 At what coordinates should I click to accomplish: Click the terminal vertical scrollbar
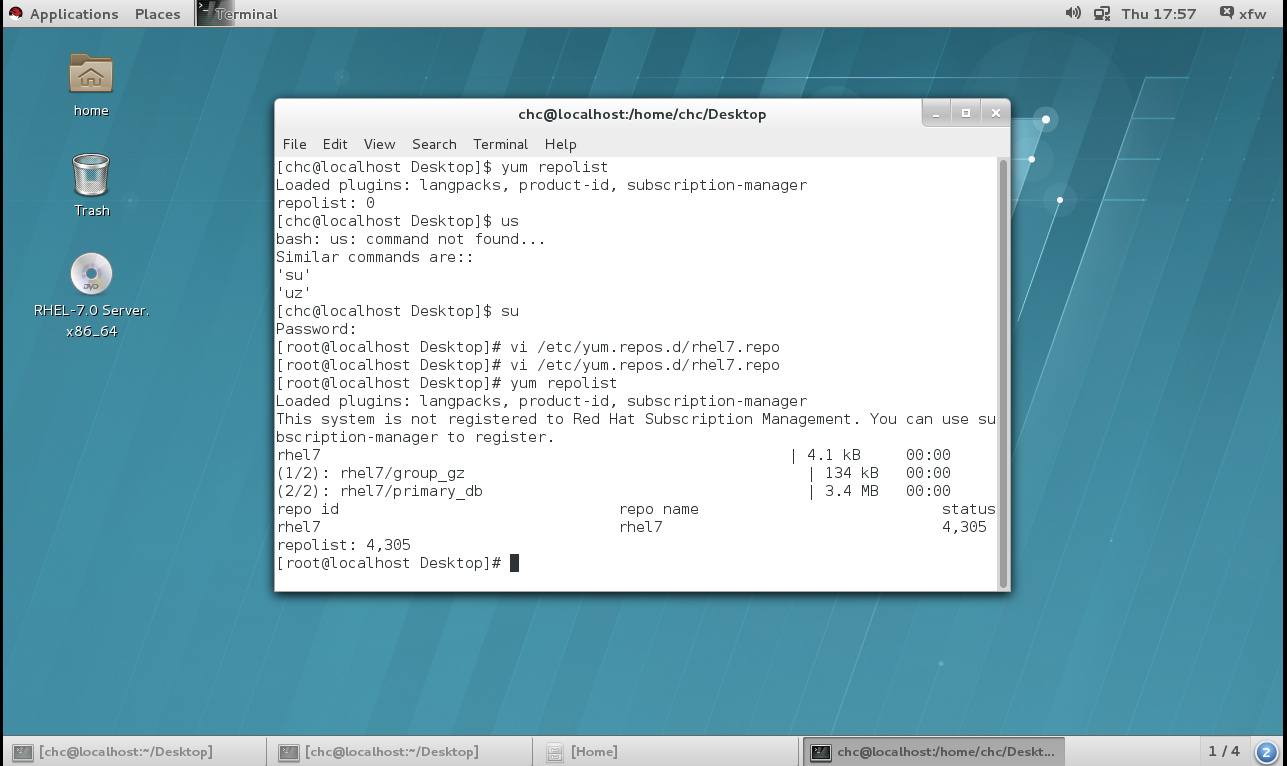[x=1003, y=373]
